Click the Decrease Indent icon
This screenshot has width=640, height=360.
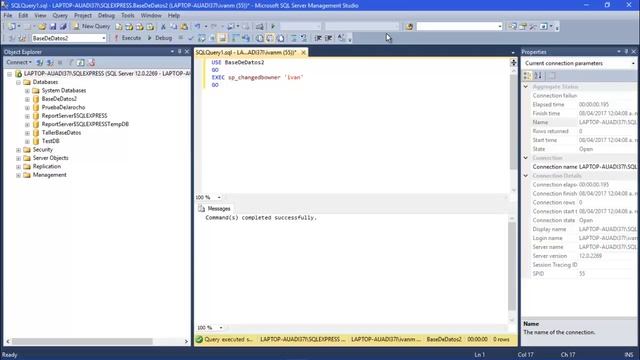(318, 38)
